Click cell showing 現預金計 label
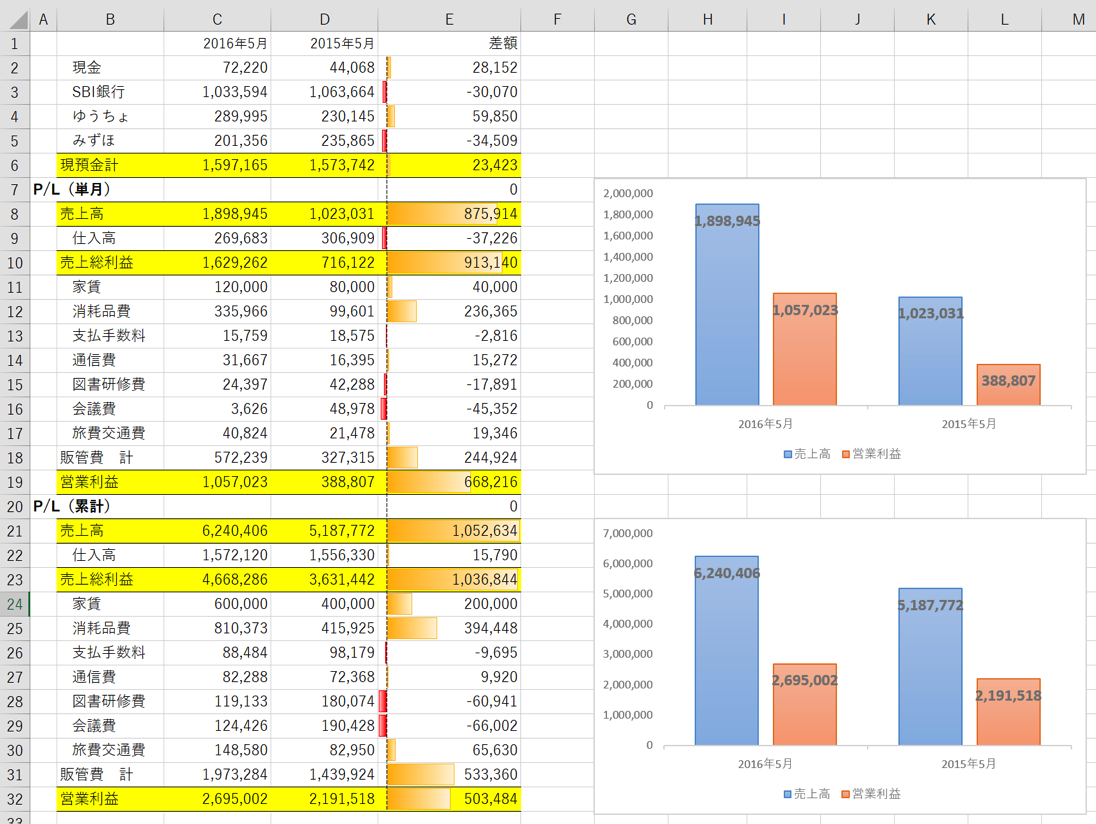This screenshot has height=824, width=1096. [110, 165]
